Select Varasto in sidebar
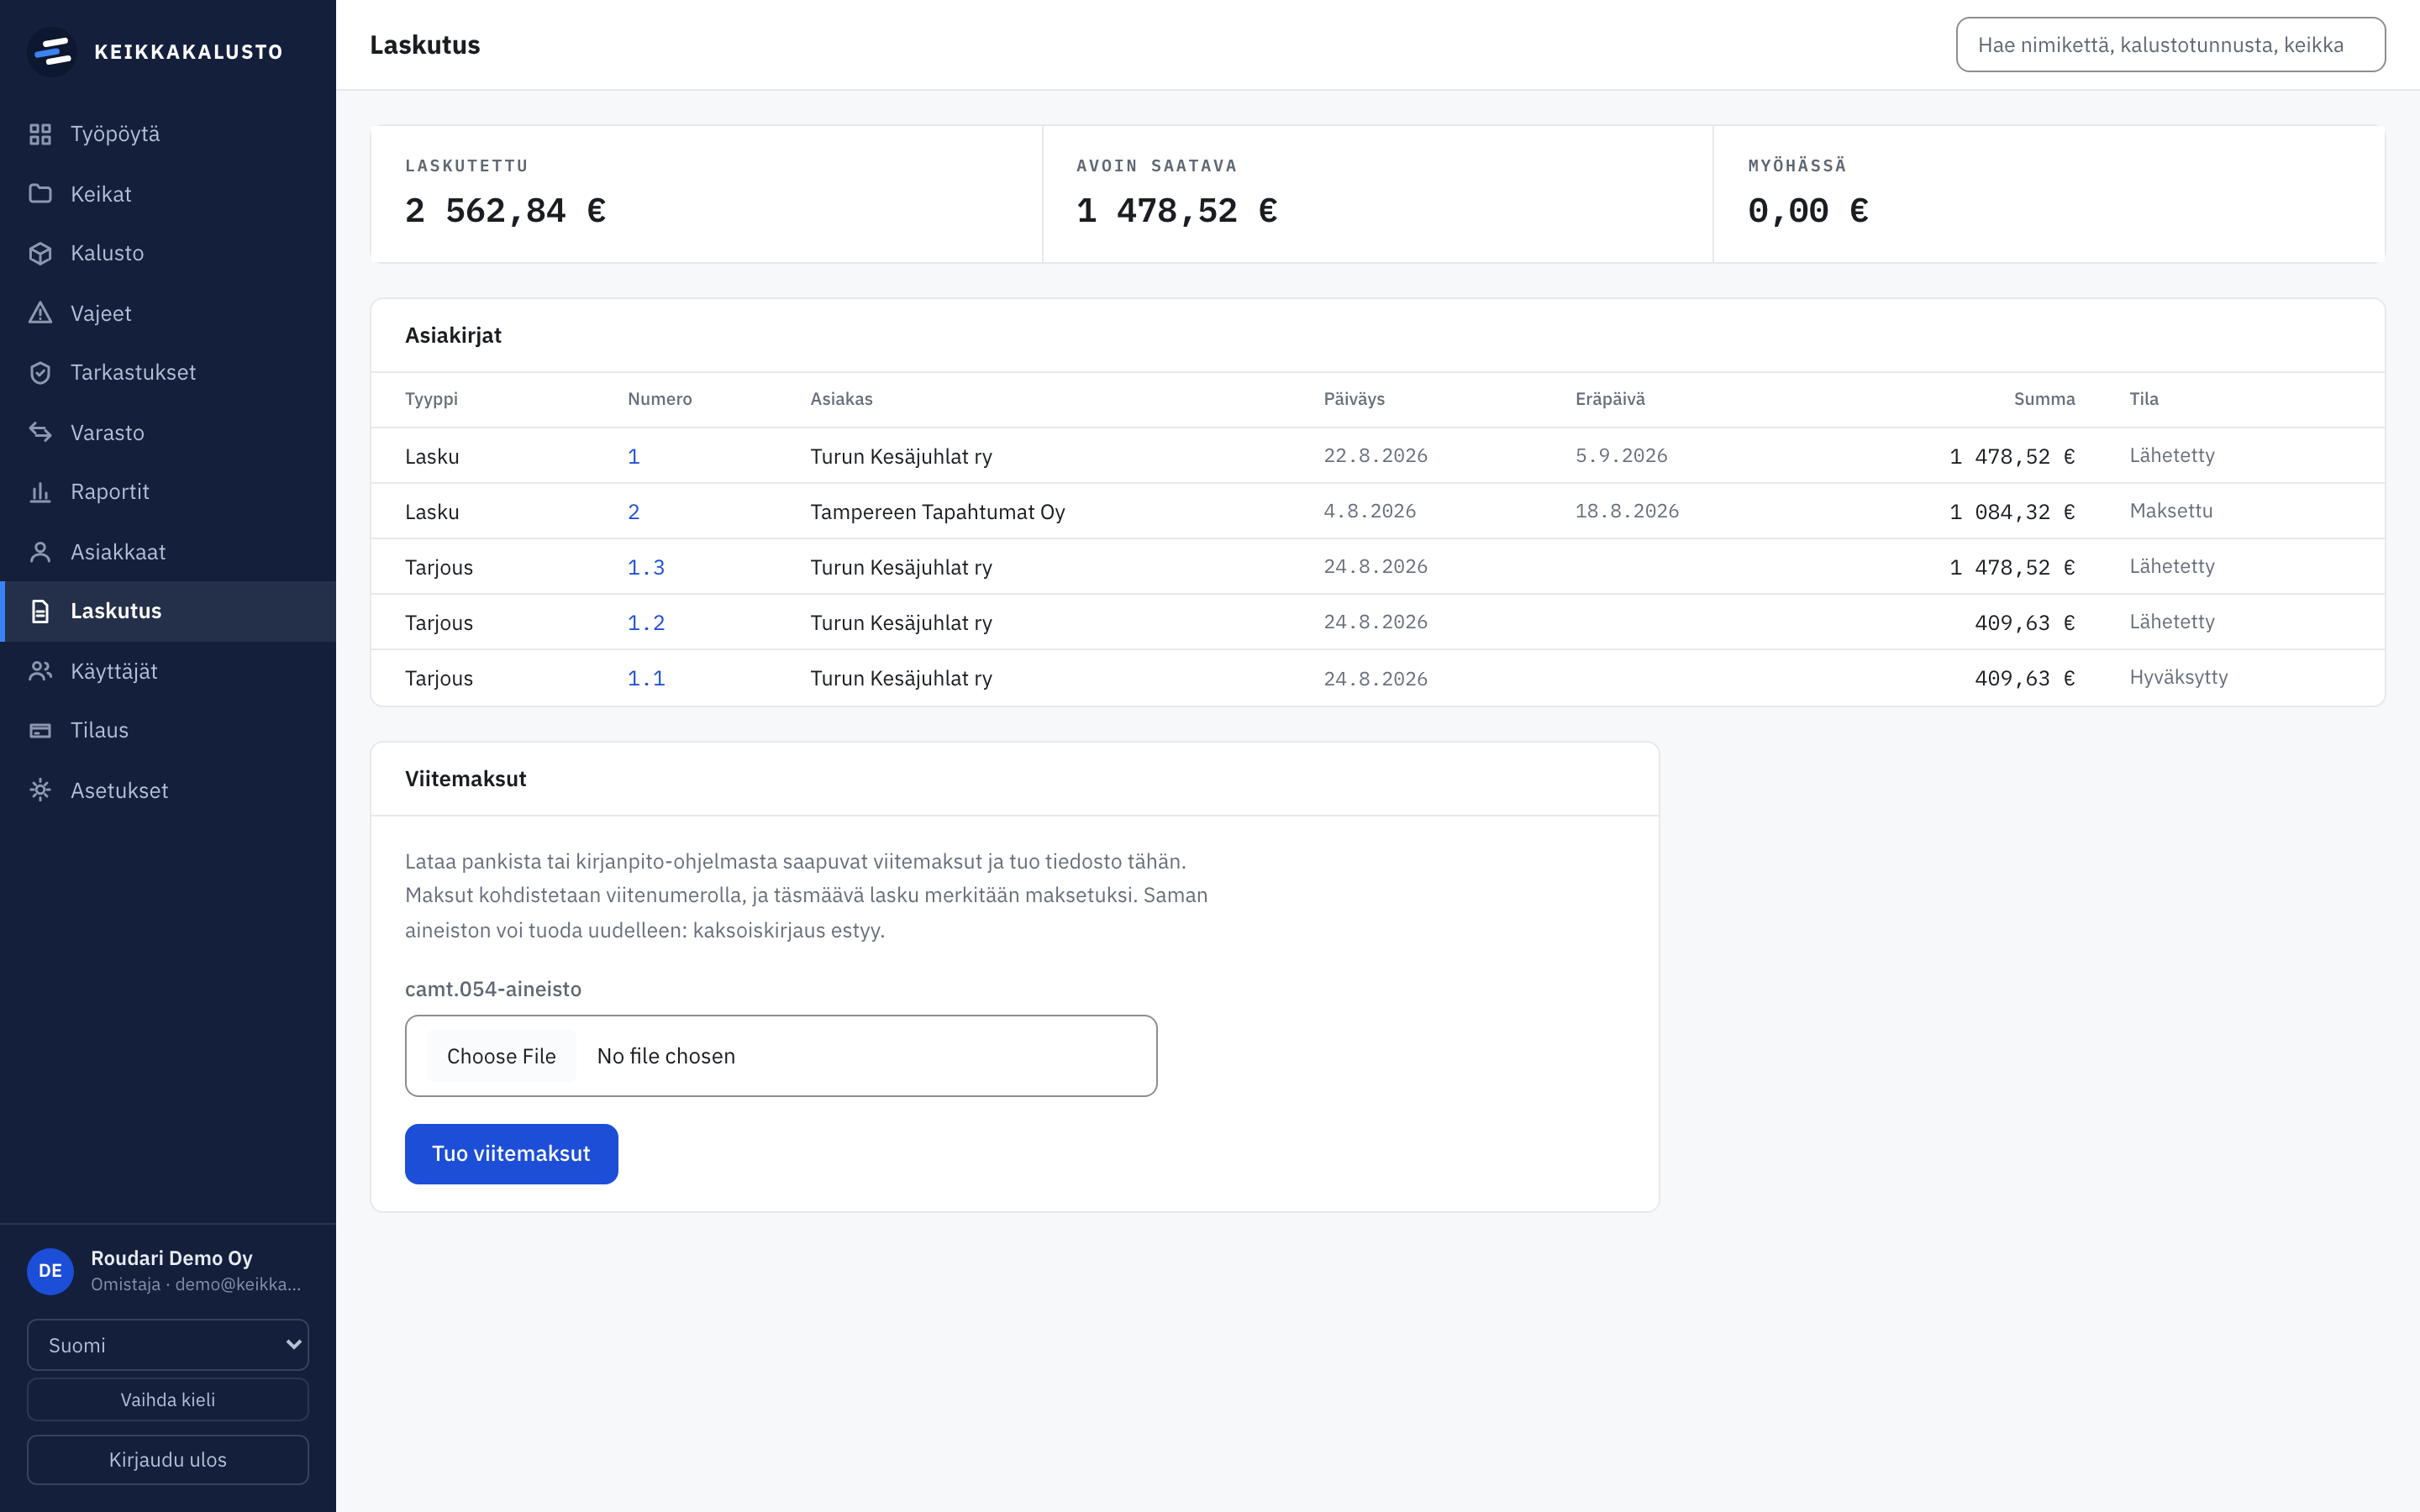 (x=168, y=432)
